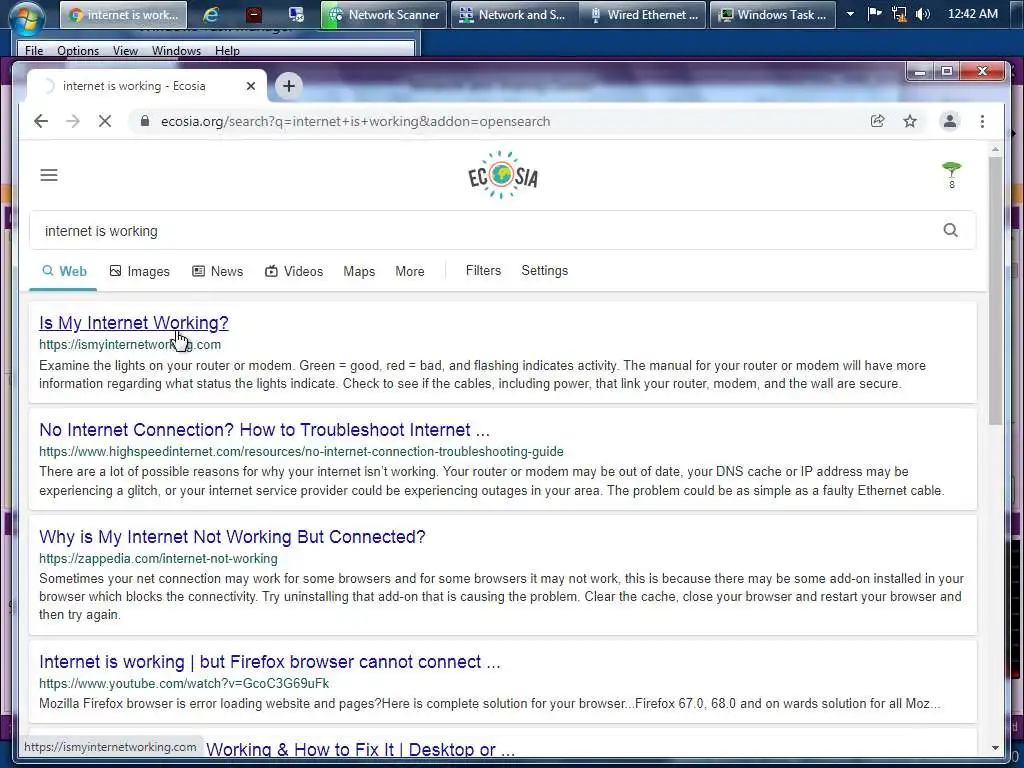
Task: Click the Ecosia logo
Action: coord(503,175)
